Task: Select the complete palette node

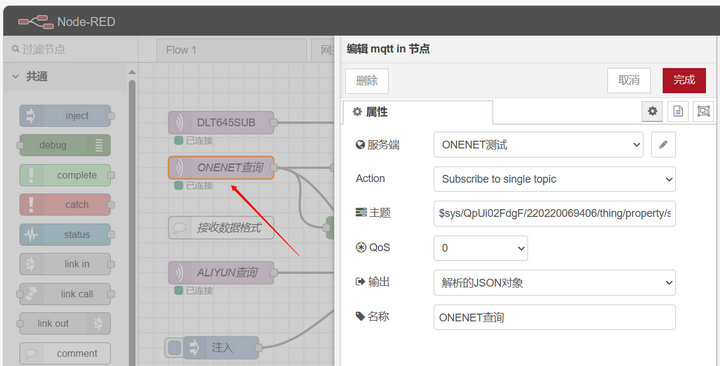Action: click(65, 175)
